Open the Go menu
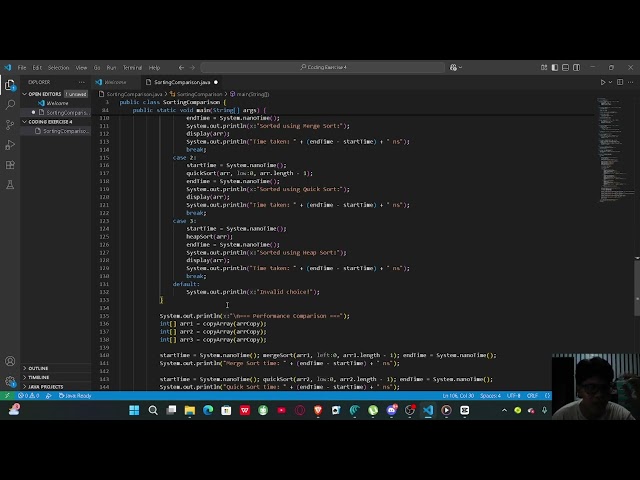The height and width of the screenshot is (480, 640). (x=97, y=68)
